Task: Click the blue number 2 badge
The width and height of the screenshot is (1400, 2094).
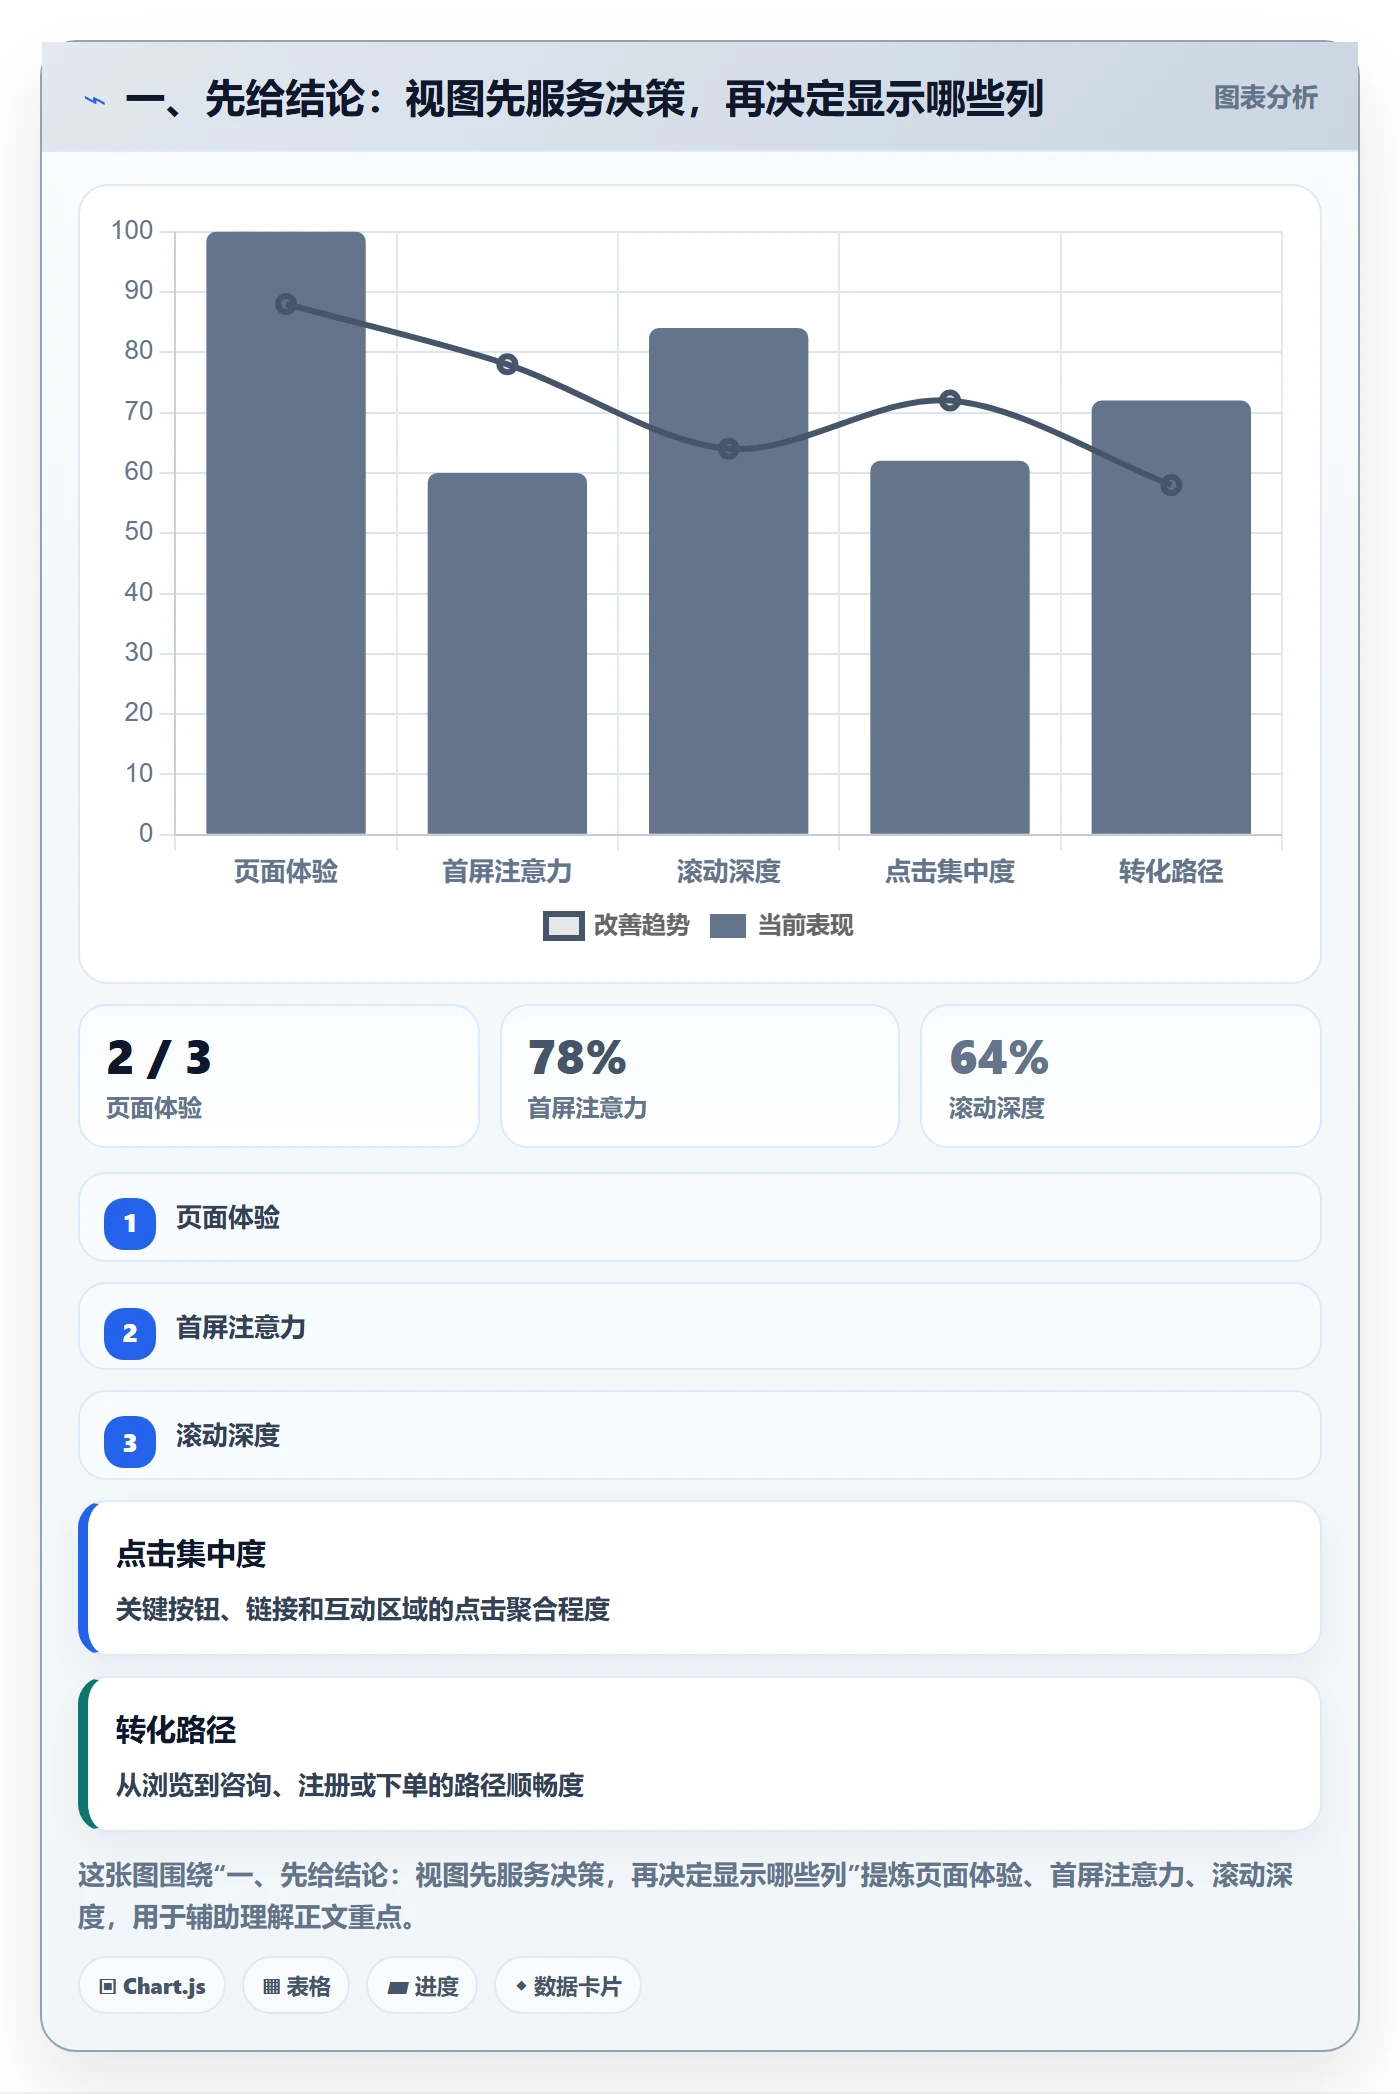Action: 130,1333
